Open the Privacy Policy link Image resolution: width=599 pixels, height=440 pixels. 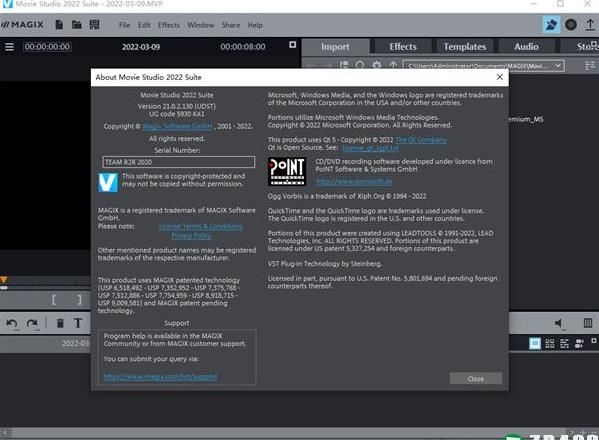pos(191,236)
